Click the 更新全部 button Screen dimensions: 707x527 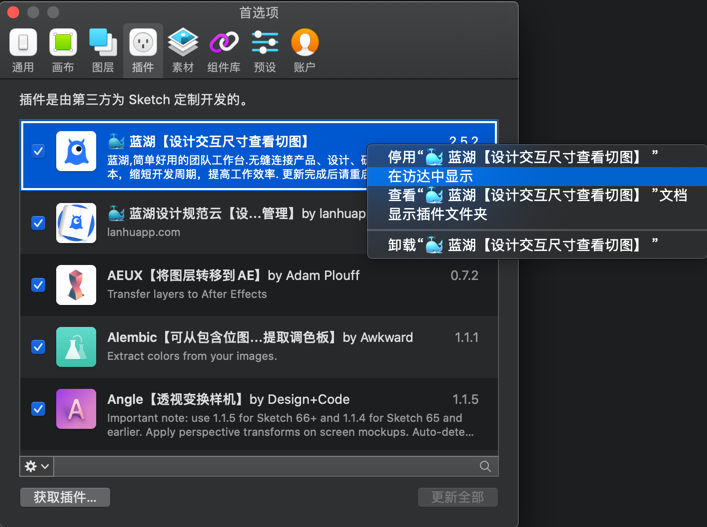(x=458, y=497)
